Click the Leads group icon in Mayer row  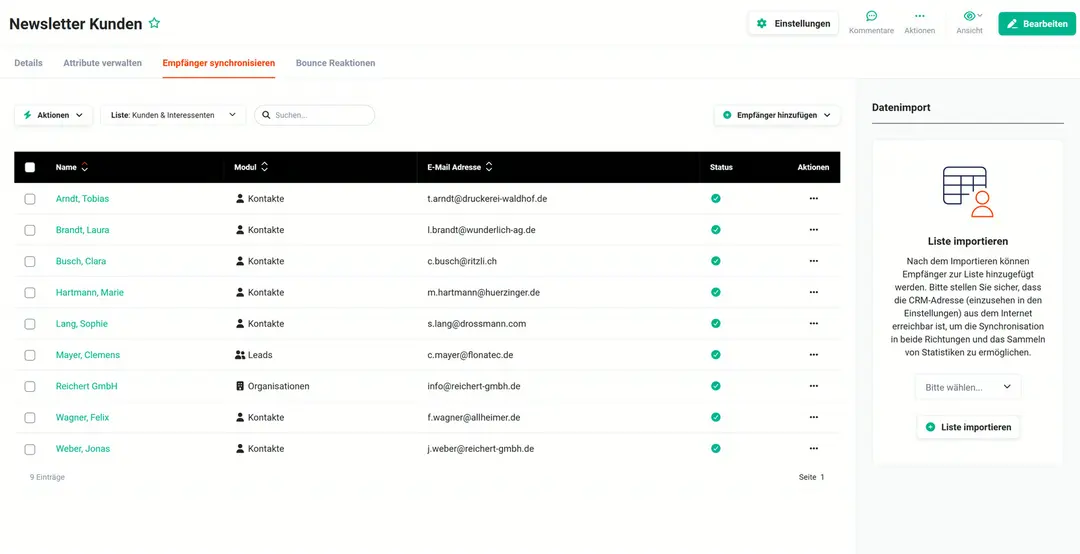(x=240, y=355)
